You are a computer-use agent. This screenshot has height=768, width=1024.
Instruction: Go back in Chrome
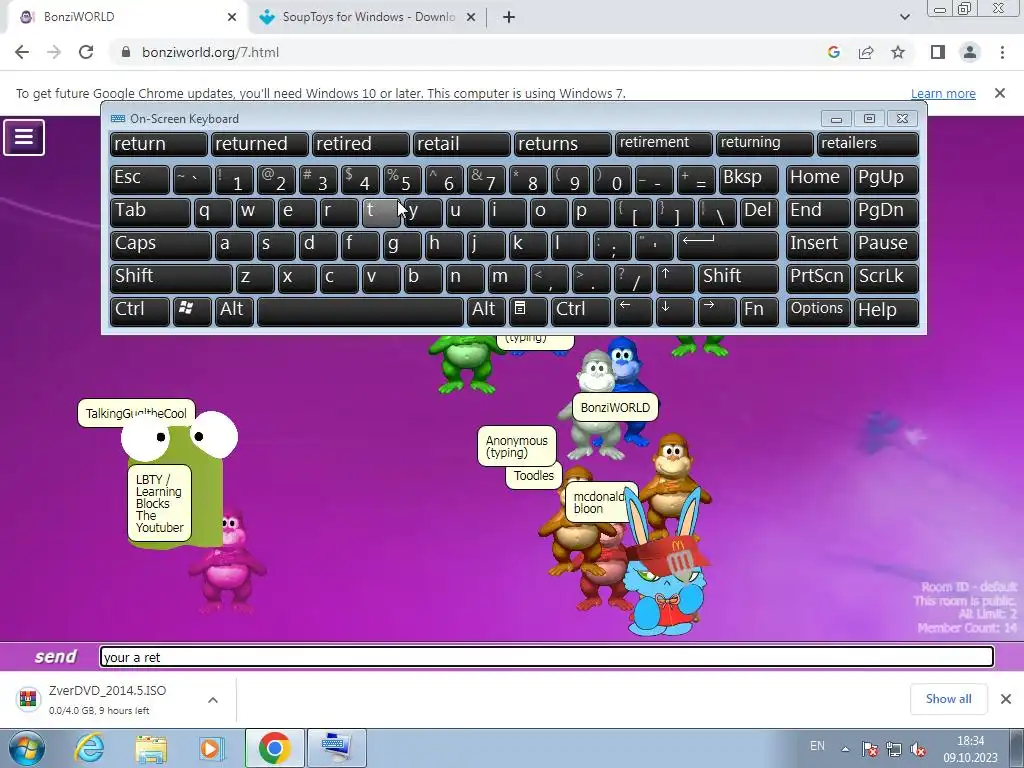(x=22, y=52)
